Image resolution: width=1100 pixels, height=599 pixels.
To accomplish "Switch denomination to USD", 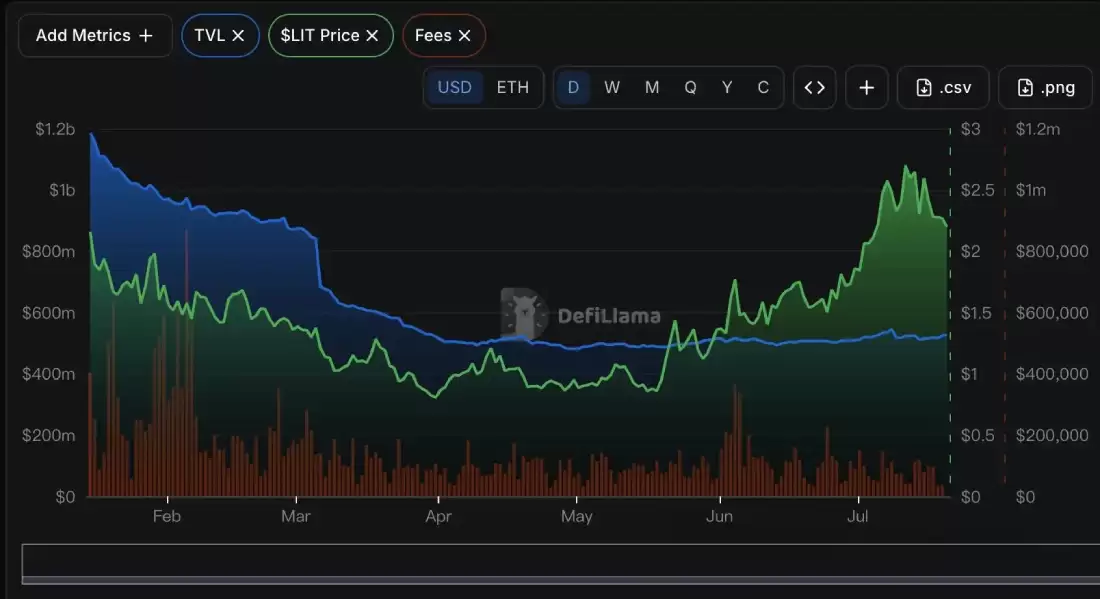I will click(x=454, y=88).
